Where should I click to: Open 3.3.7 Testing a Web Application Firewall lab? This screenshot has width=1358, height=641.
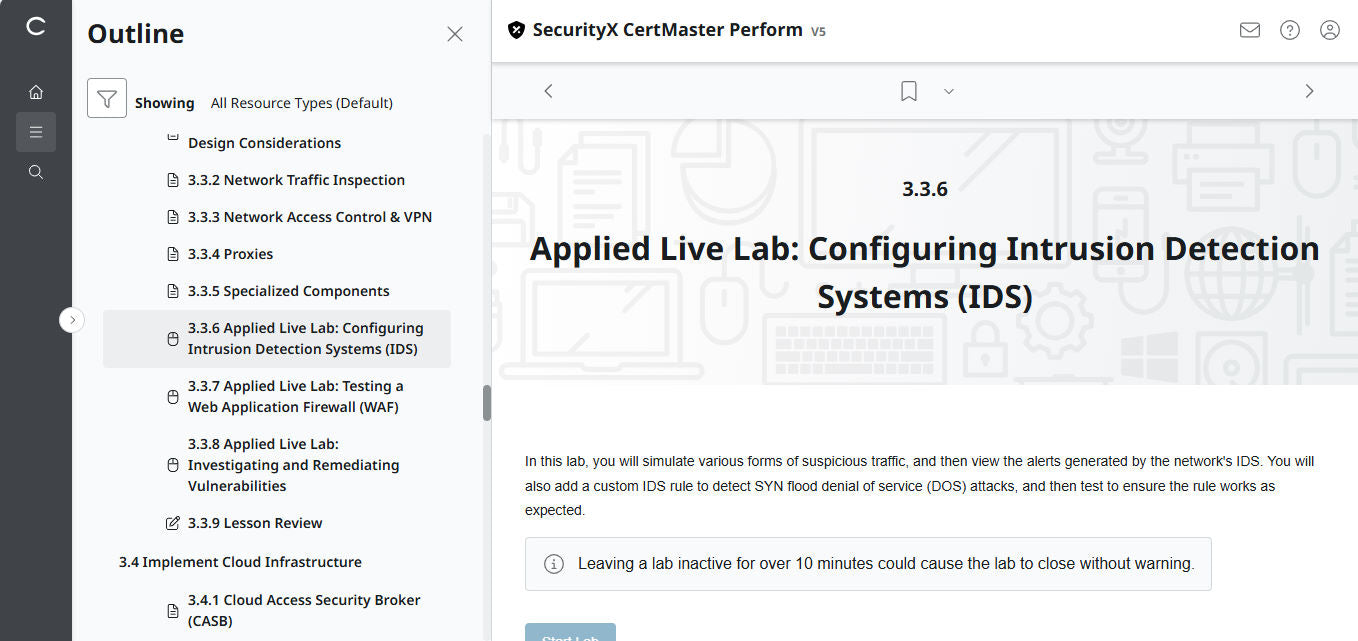pyautogui.click(x=295, y=396)
